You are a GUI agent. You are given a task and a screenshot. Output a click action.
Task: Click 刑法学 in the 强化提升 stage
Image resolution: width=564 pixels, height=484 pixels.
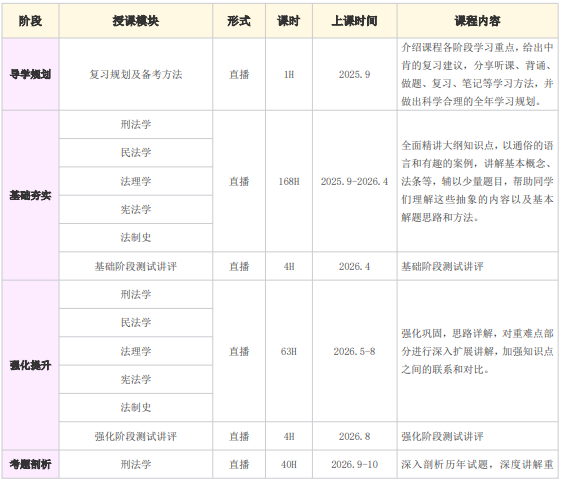136,294
